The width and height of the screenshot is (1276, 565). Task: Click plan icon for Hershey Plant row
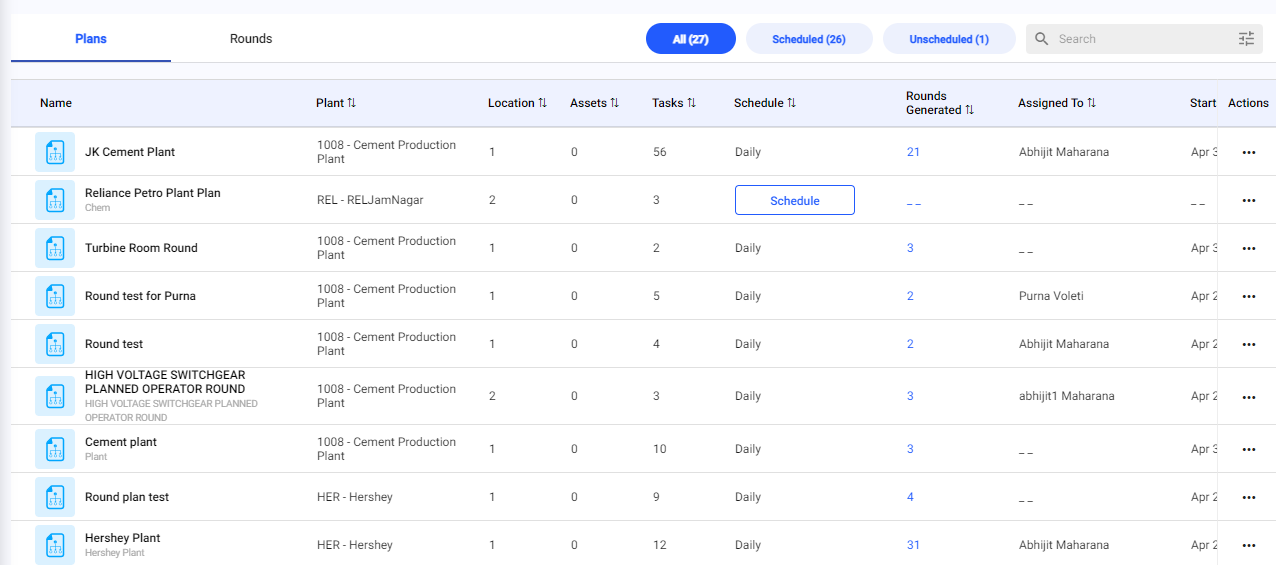[55, 545]
